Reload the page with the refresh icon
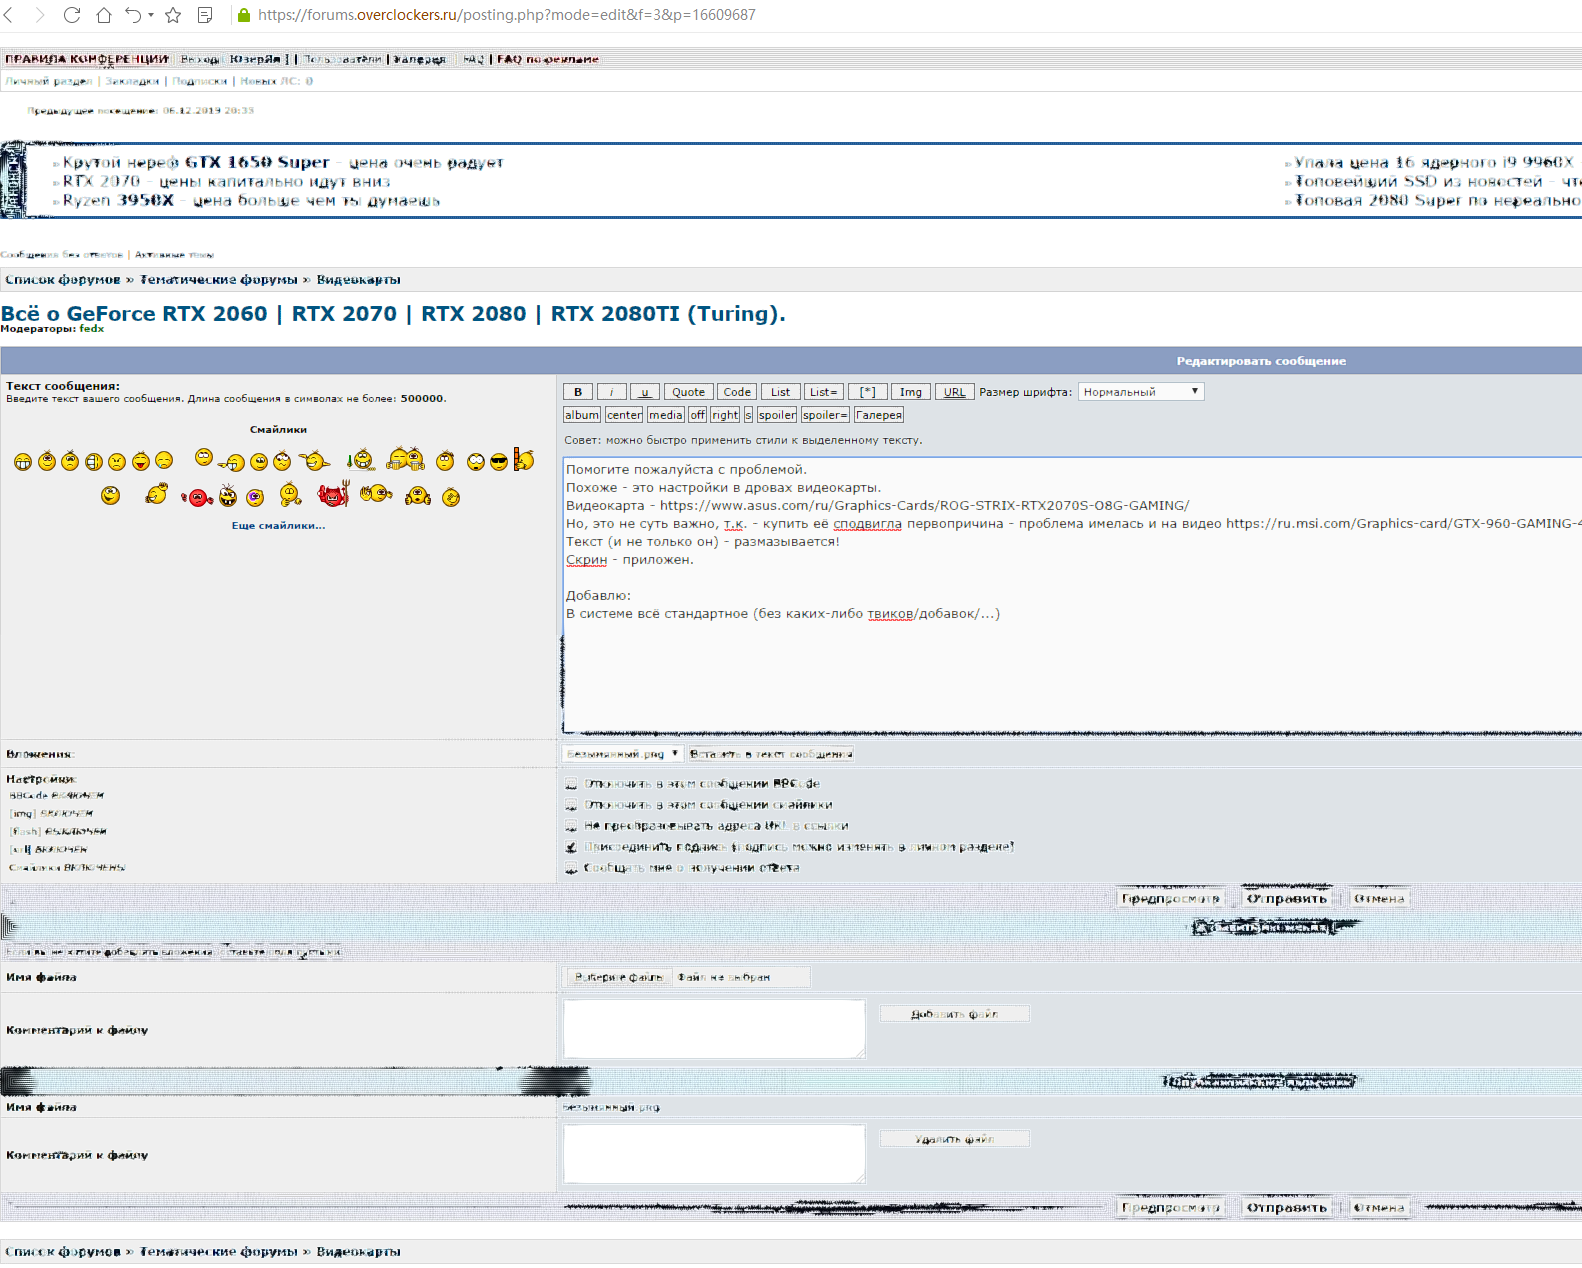Viewport: 1582px width, 1268px height. coord(72,15)
